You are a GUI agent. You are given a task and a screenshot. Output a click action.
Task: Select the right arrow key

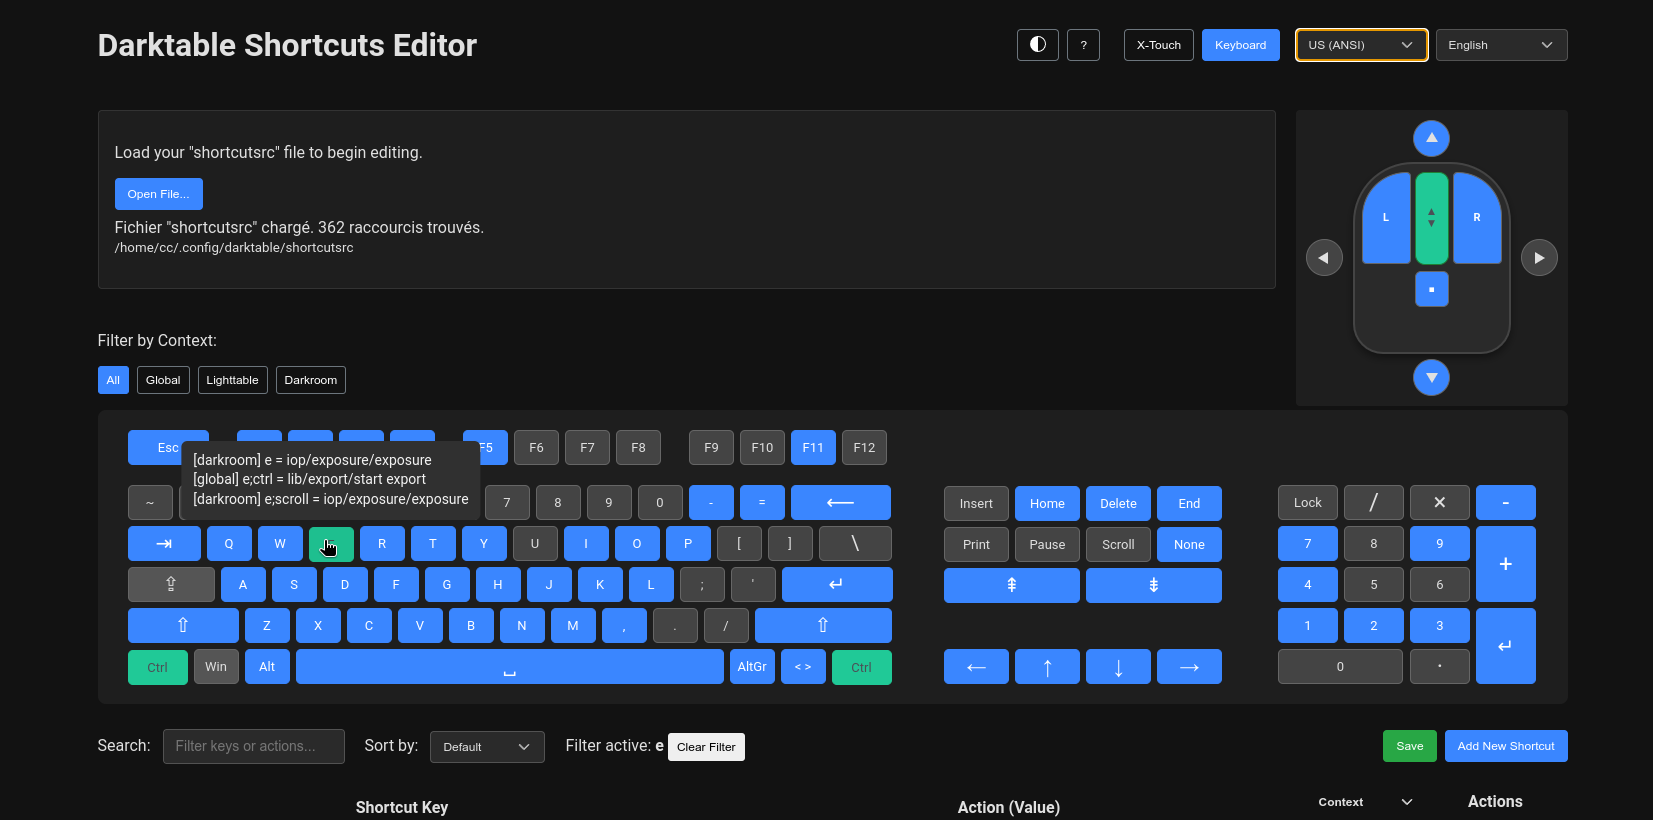(1189, 667)
